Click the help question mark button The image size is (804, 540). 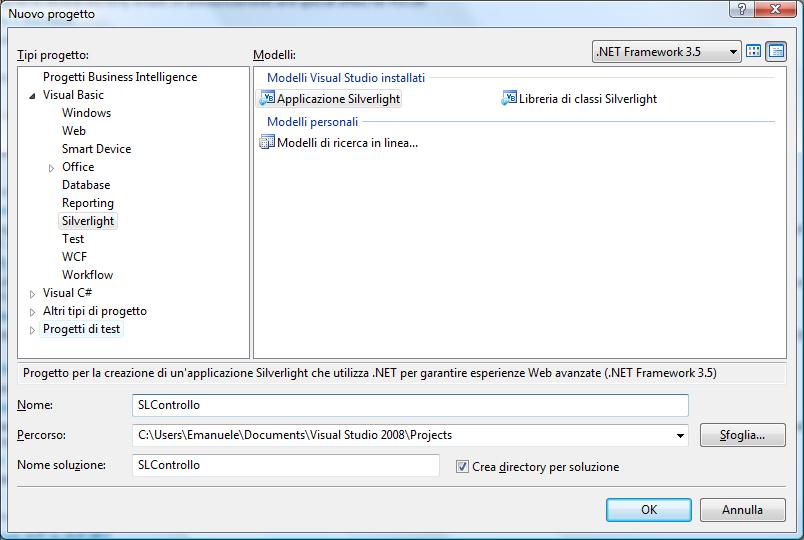[x=741, y=9]
